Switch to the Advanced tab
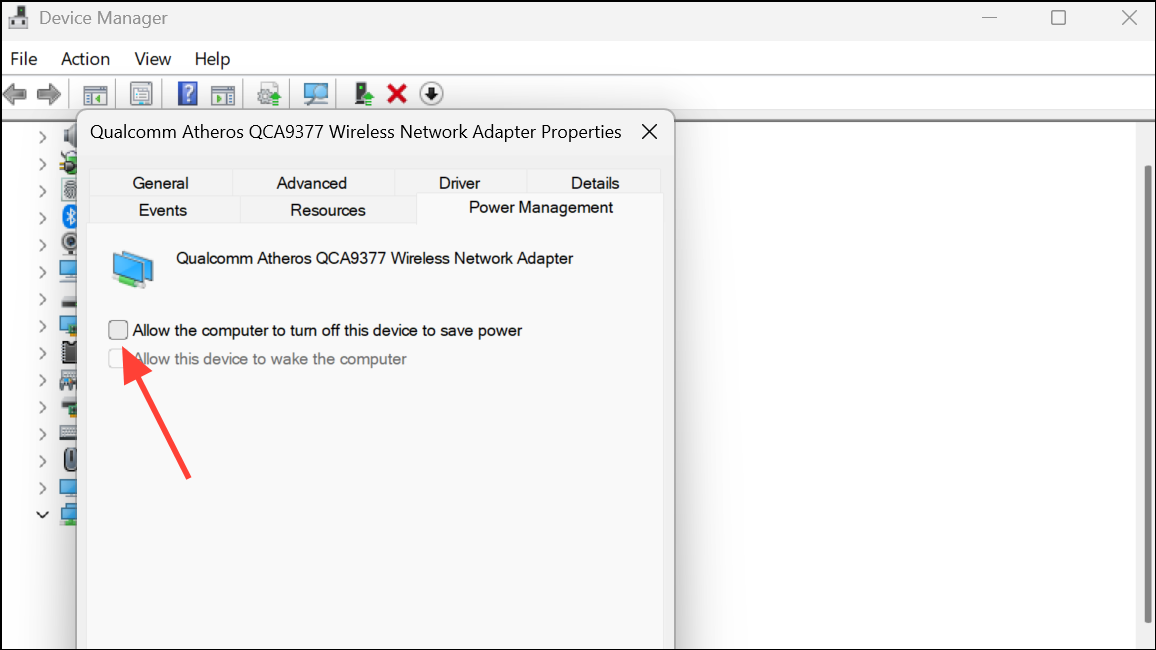 click(x=311, y=183)
